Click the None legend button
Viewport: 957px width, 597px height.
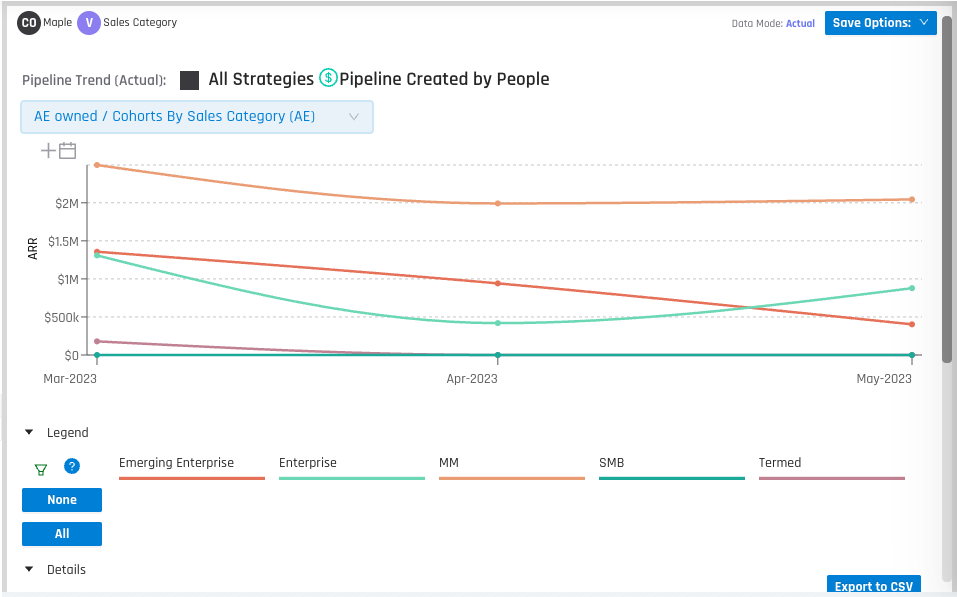[x=62, y=500]
